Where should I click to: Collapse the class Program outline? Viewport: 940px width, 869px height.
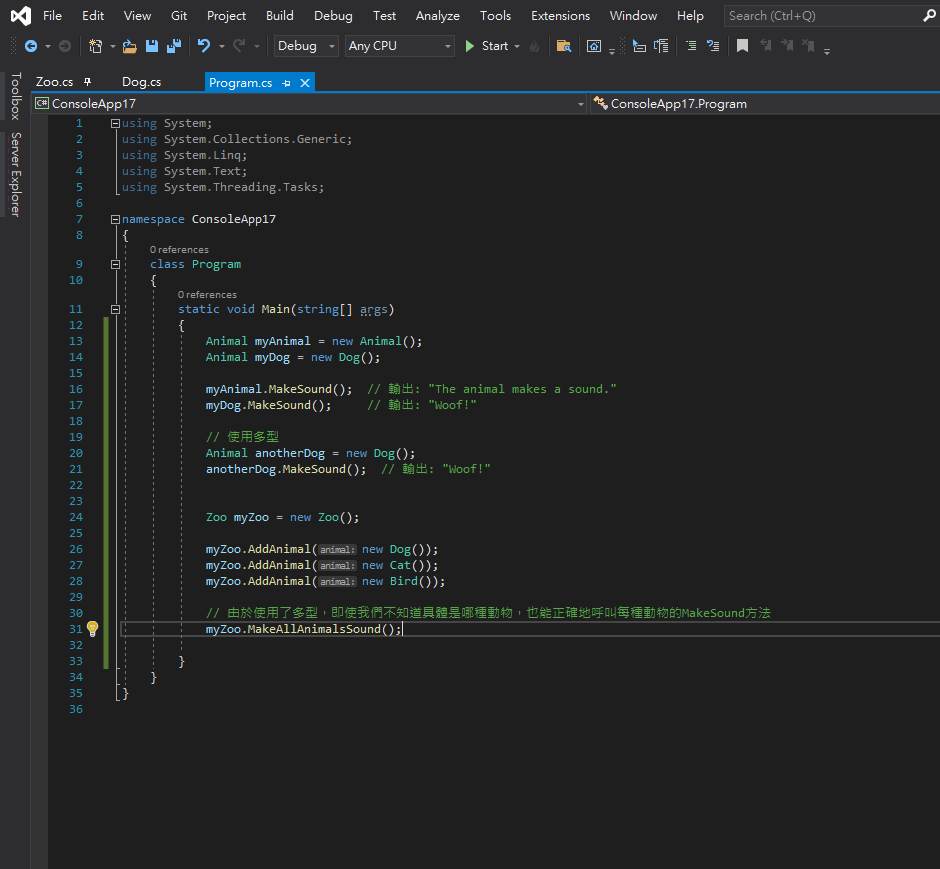tap(116, 264)
